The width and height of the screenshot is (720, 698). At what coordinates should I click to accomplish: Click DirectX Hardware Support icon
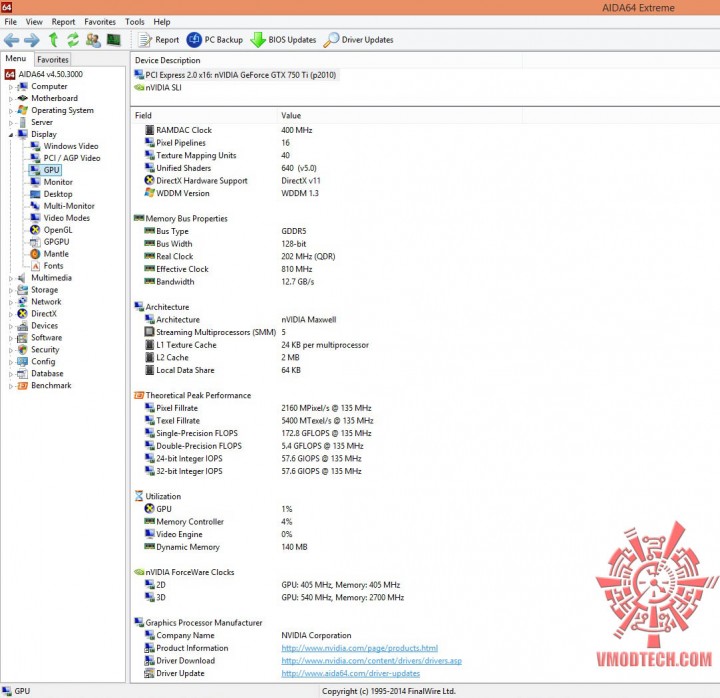point(149,180)
